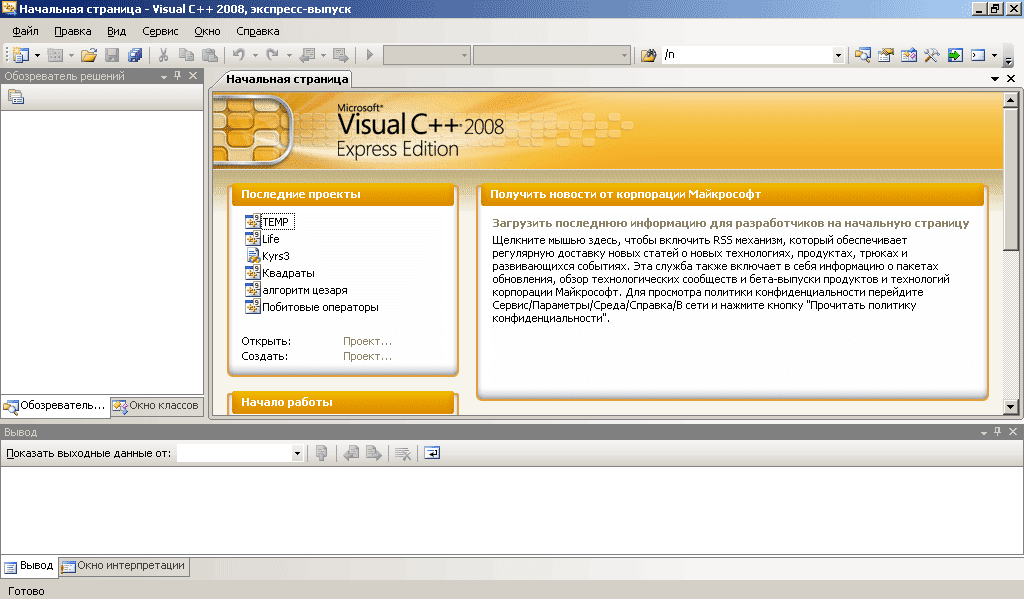Open the Properties Window toolbar icon

point(886,55)
